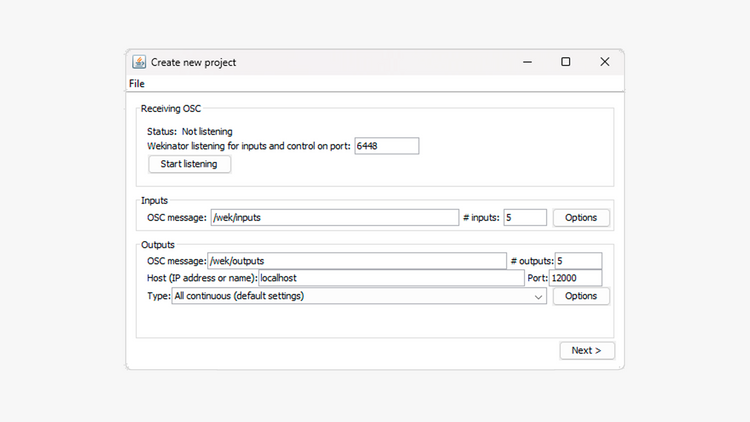Click the Create new project title text
Screen dimensions: 750x422
tap(193, 62)
